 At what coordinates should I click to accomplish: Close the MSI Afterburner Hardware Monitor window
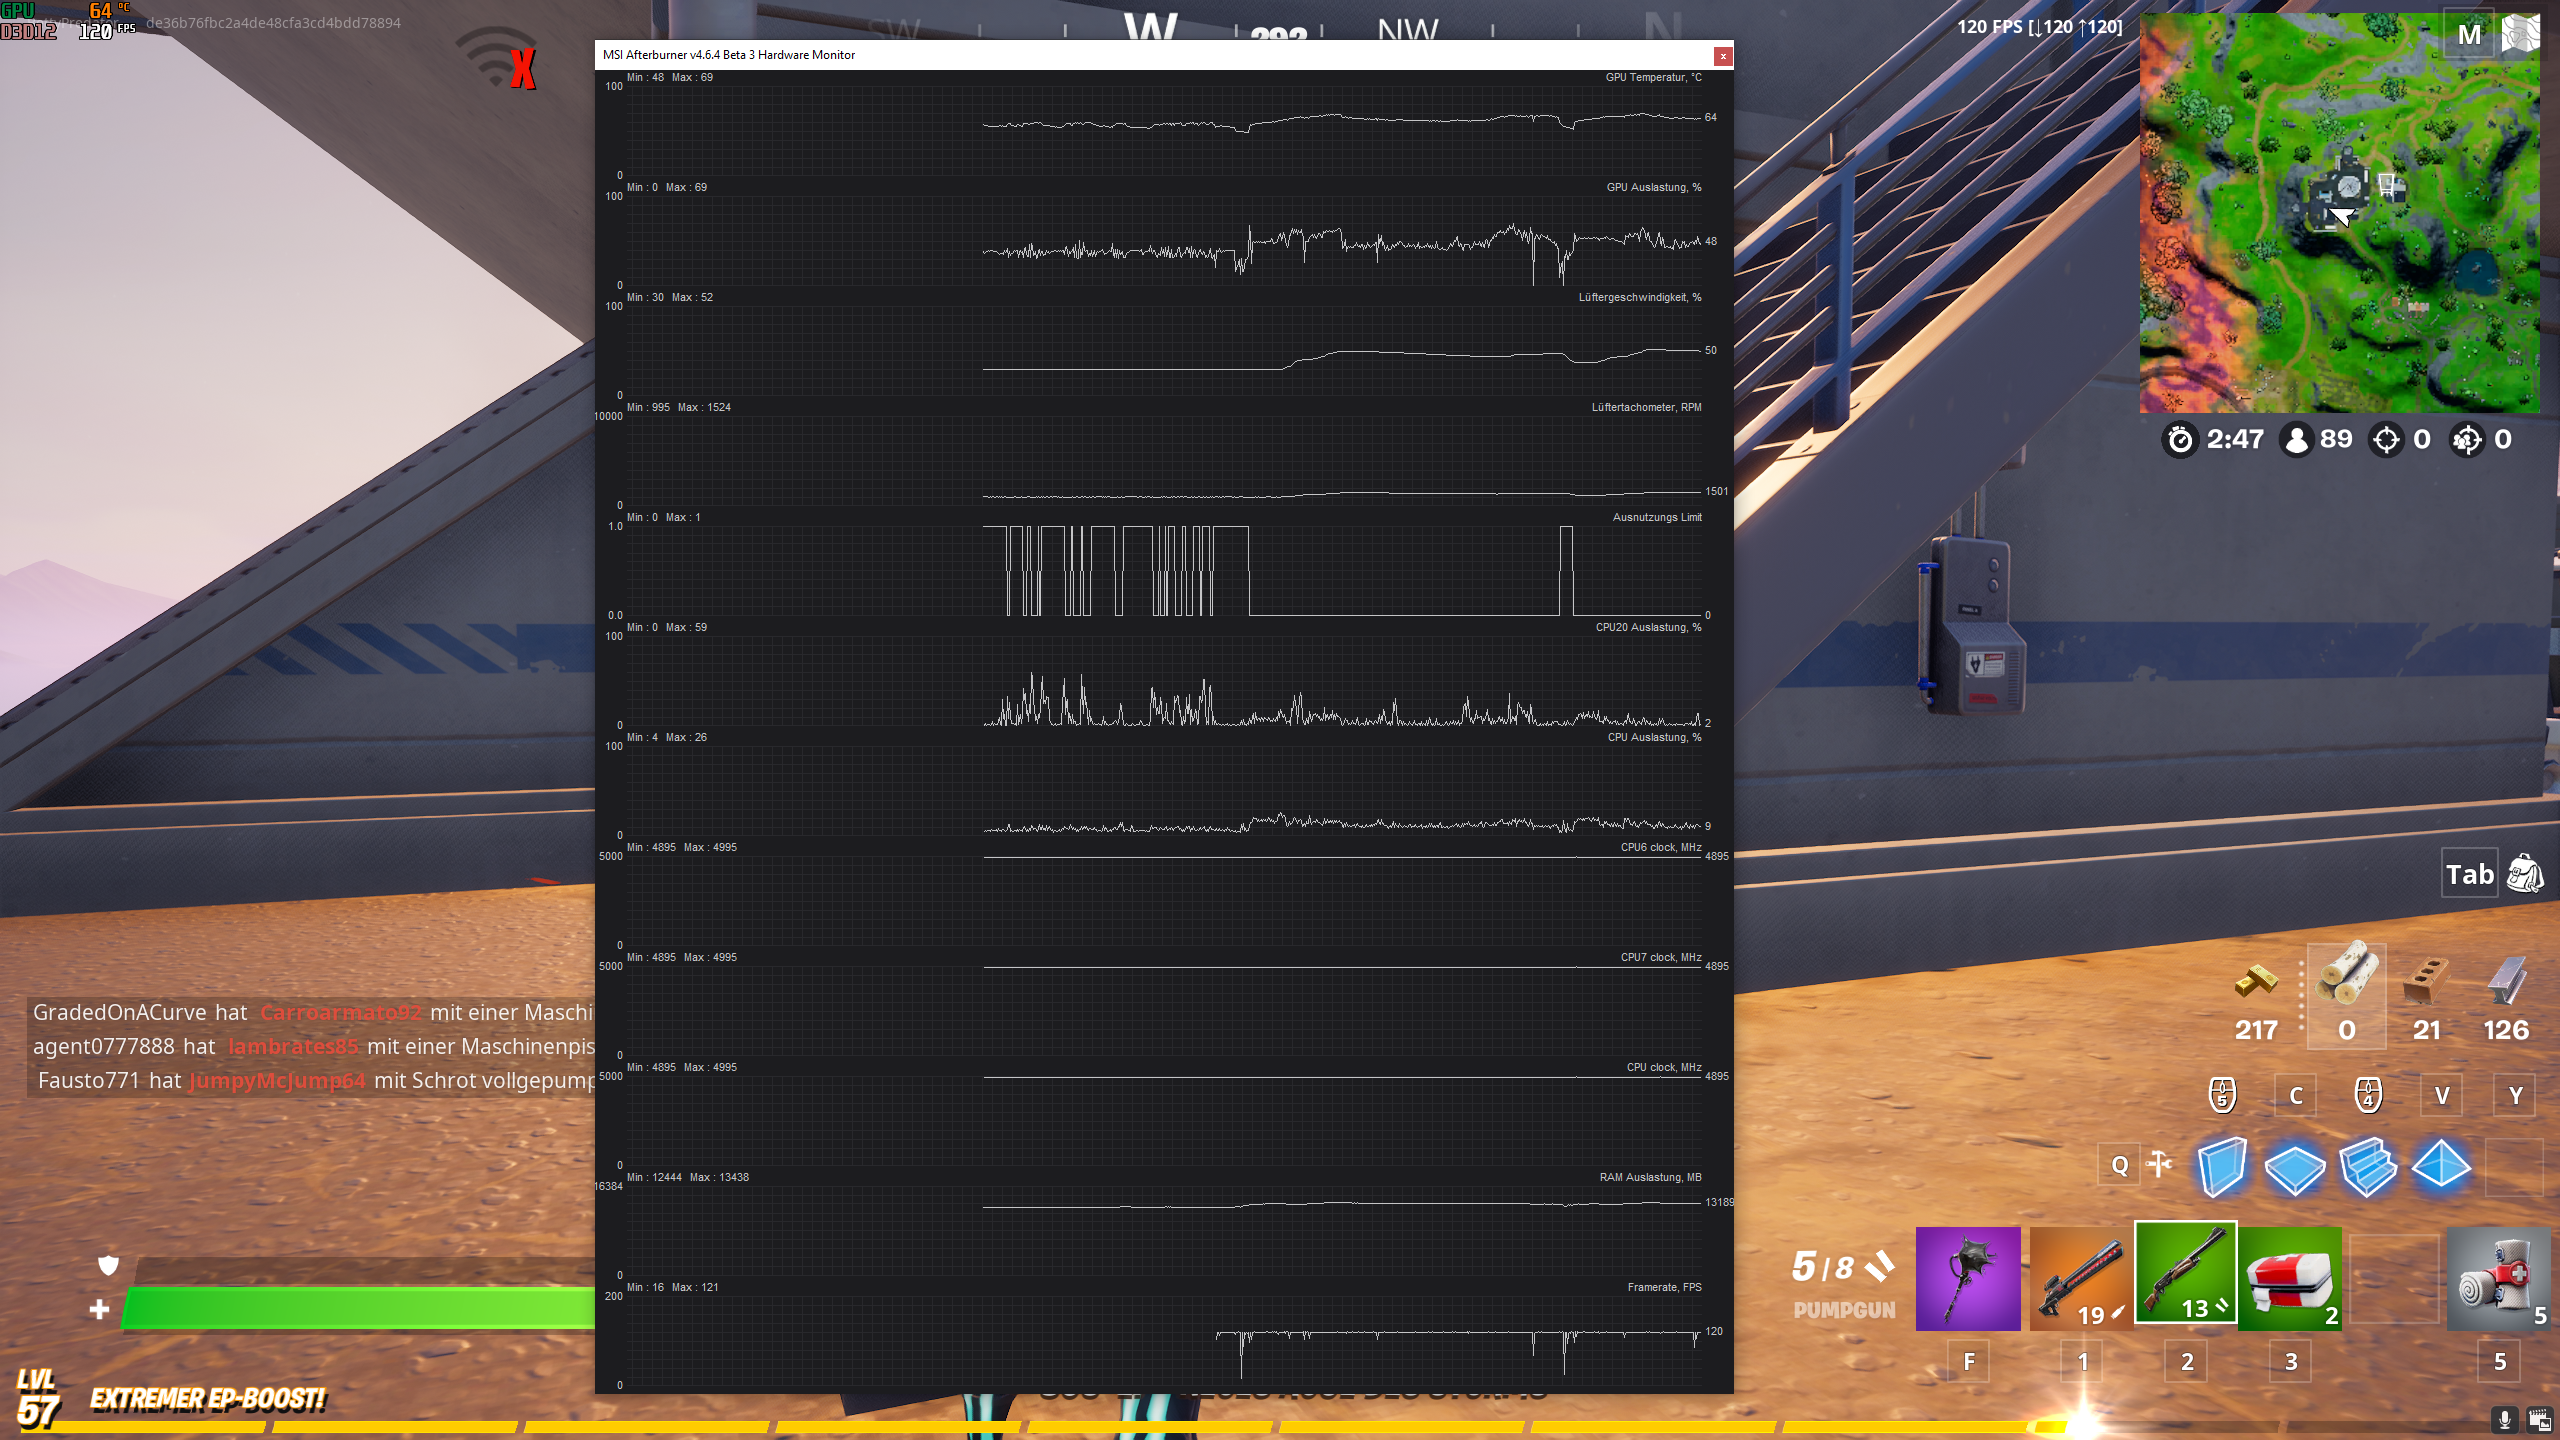tap(1722, 56)
